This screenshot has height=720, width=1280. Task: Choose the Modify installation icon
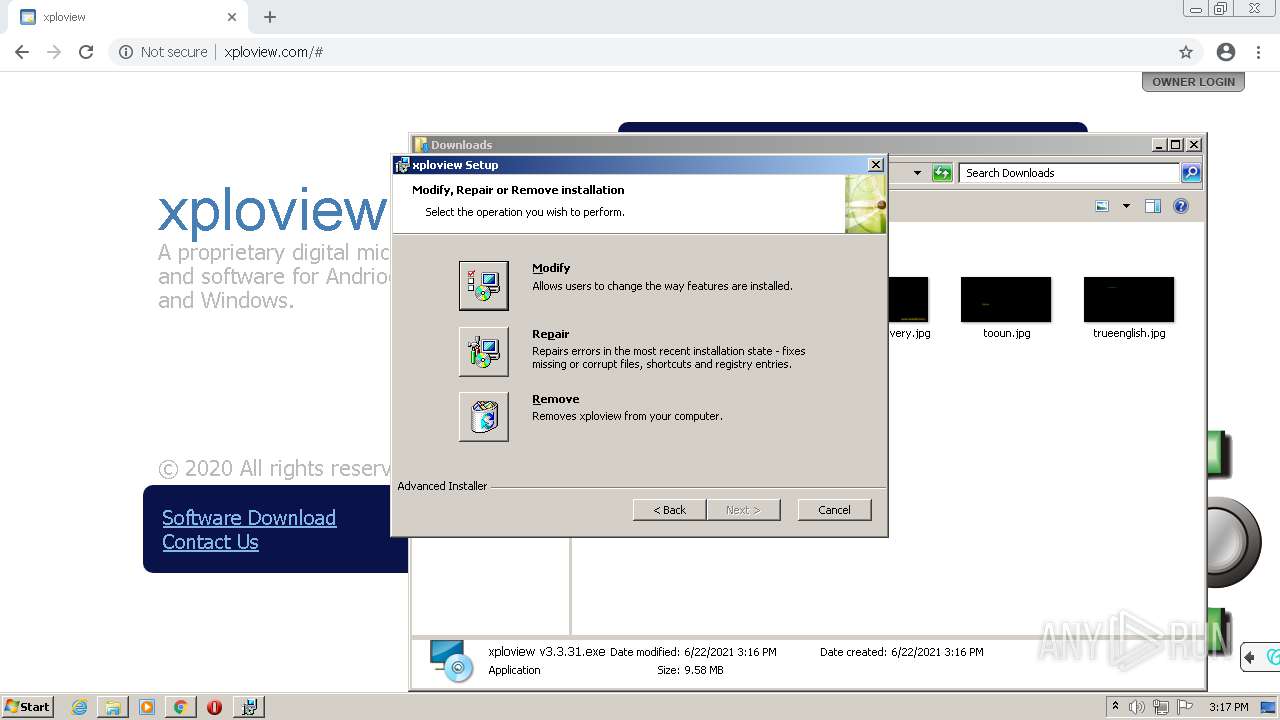pyautogui.click(x=484, y=286)
